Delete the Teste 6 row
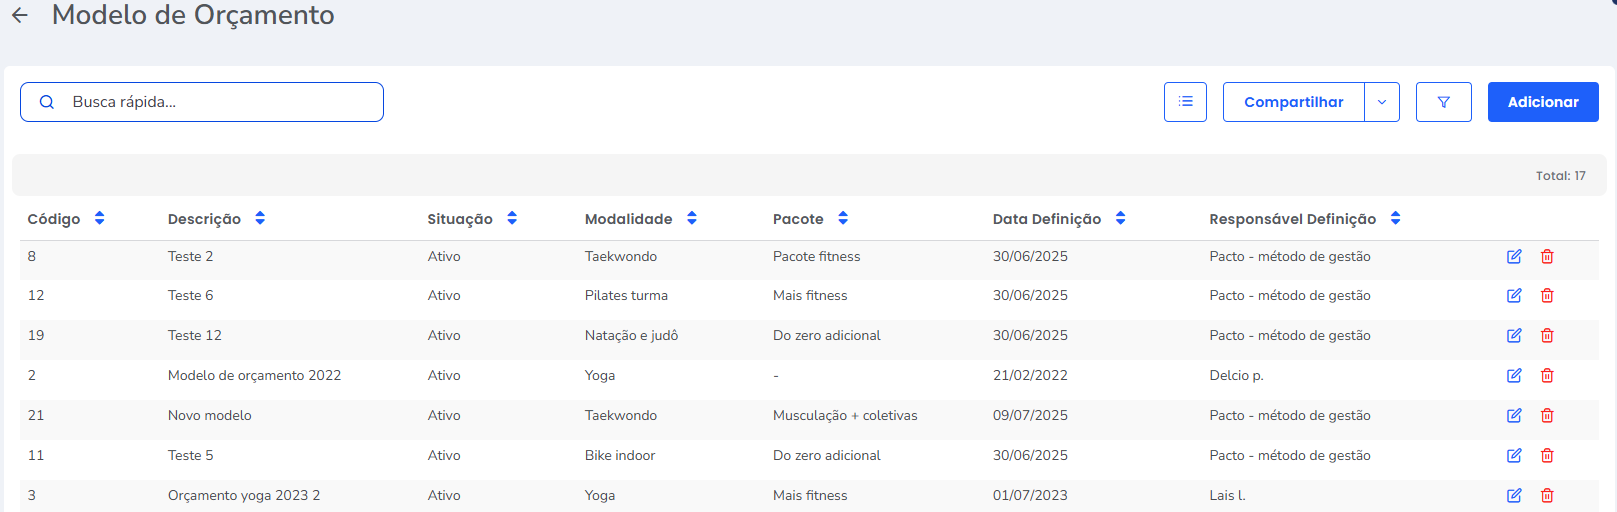Screen dimensions: 1617x512 pyautogui.click(x=1547, y=296)
